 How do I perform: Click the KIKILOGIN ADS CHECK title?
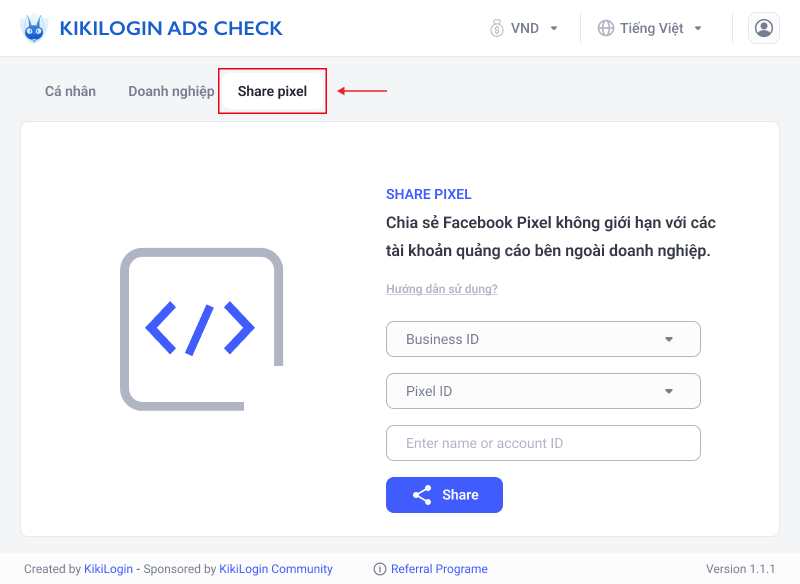[x=171, y=29]
